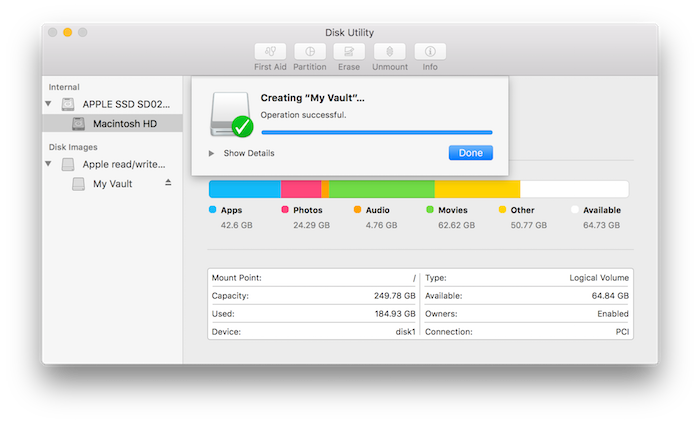Click the completed blue progress bar
This screenshot has width=700, height=424.
click(377, 132)
